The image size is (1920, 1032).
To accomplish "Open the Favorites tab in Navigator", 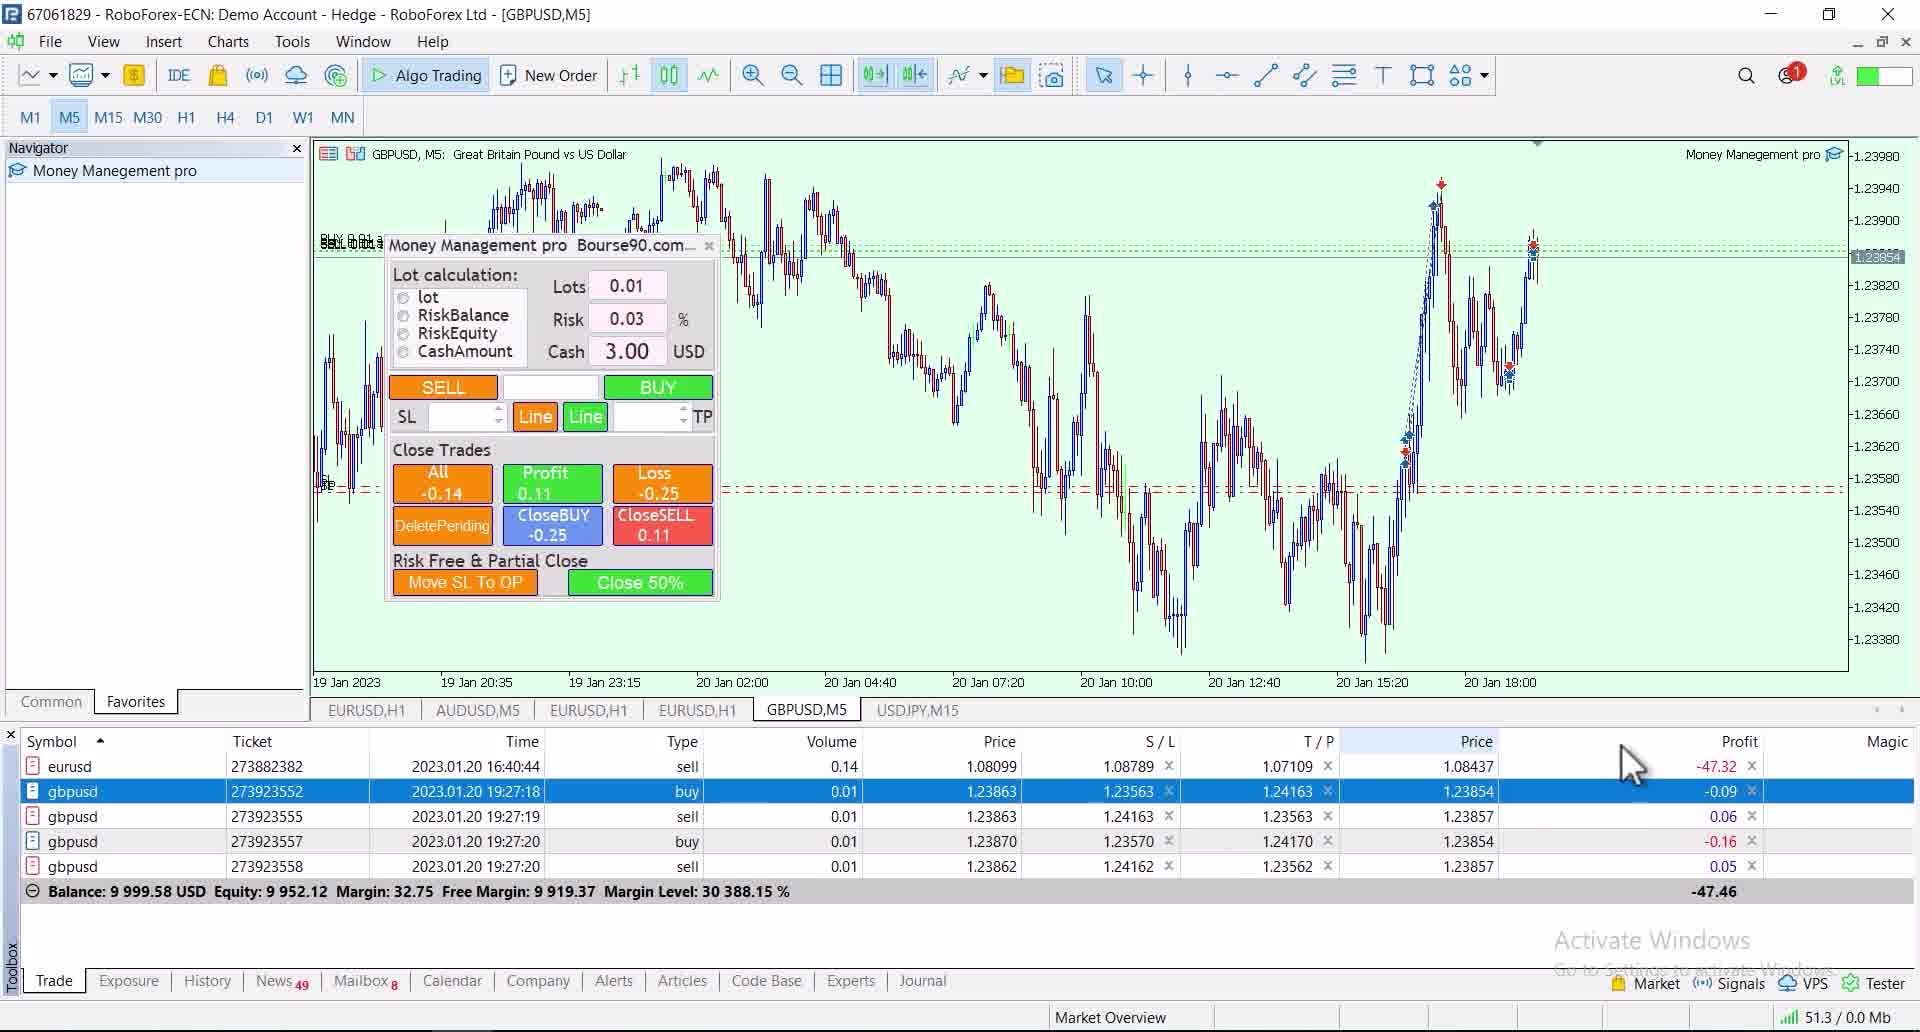I will point(136,702).
